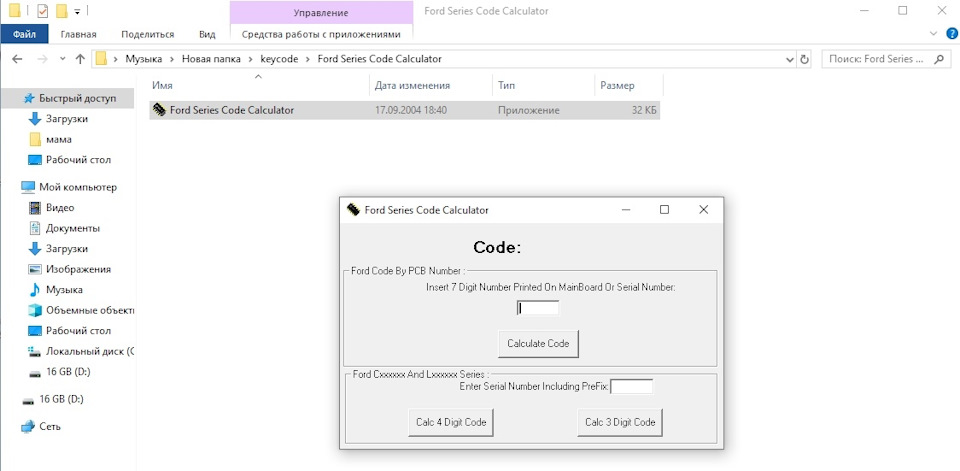Click the file date 17.09.2004 18:40
This screenshot has height=471, width=960.
pyautogui.click(x=411, y=110)
